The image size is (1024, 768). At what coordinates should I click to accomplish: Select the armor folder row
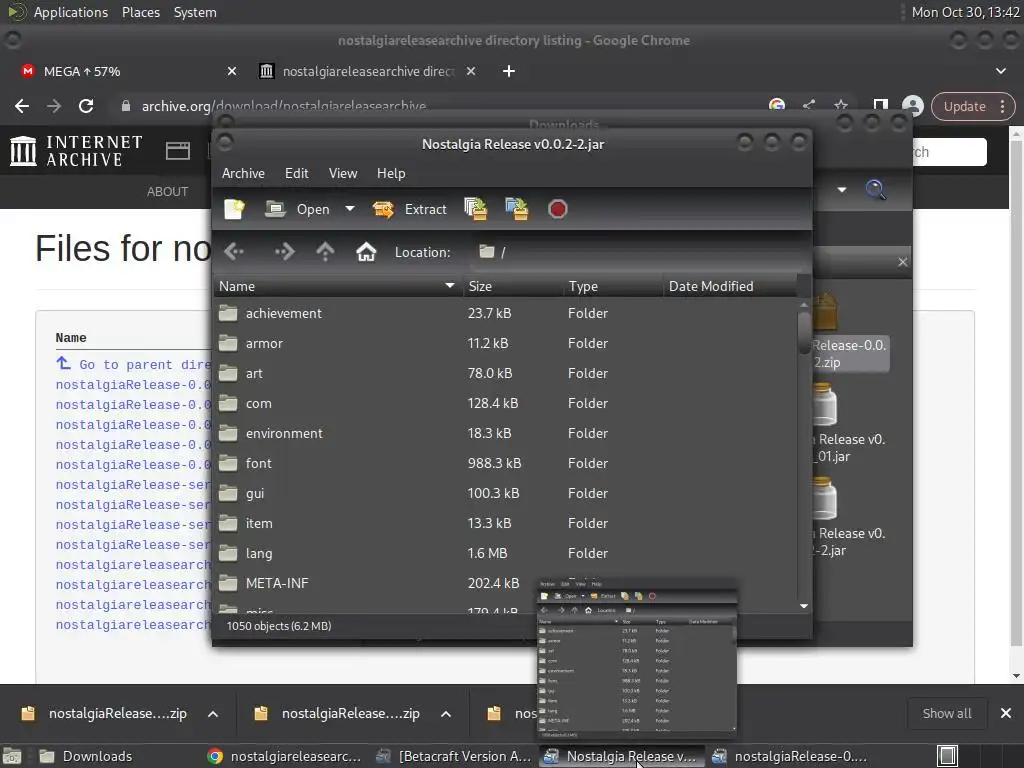pos(505,344)
